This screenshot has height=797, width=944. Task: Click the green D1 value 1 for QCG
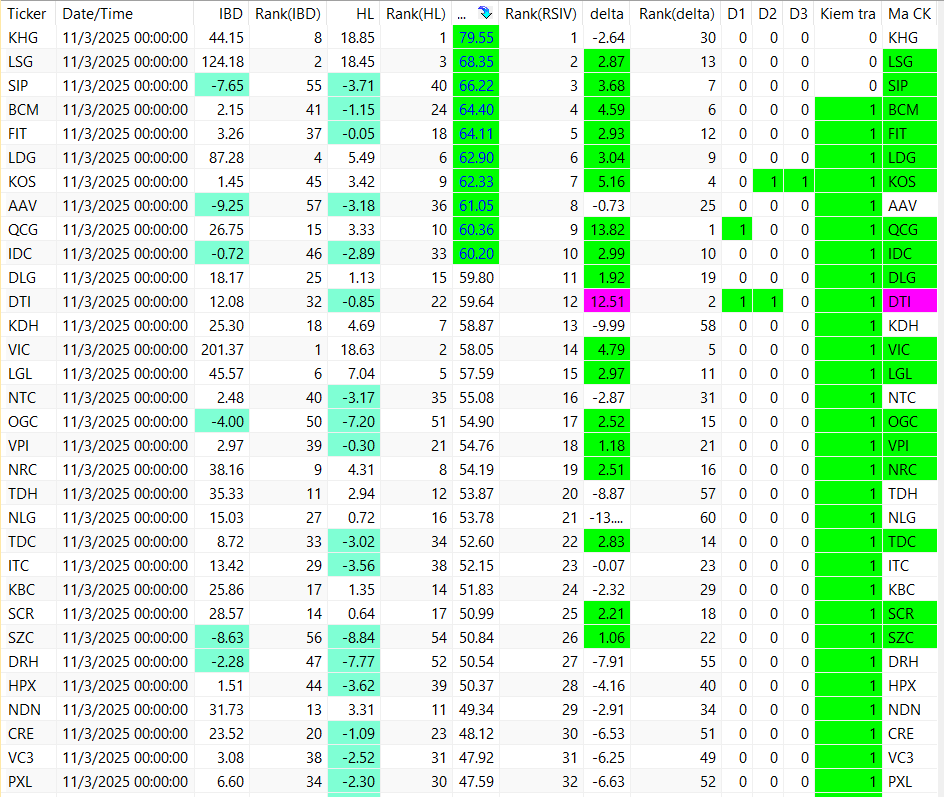(737, 230)
